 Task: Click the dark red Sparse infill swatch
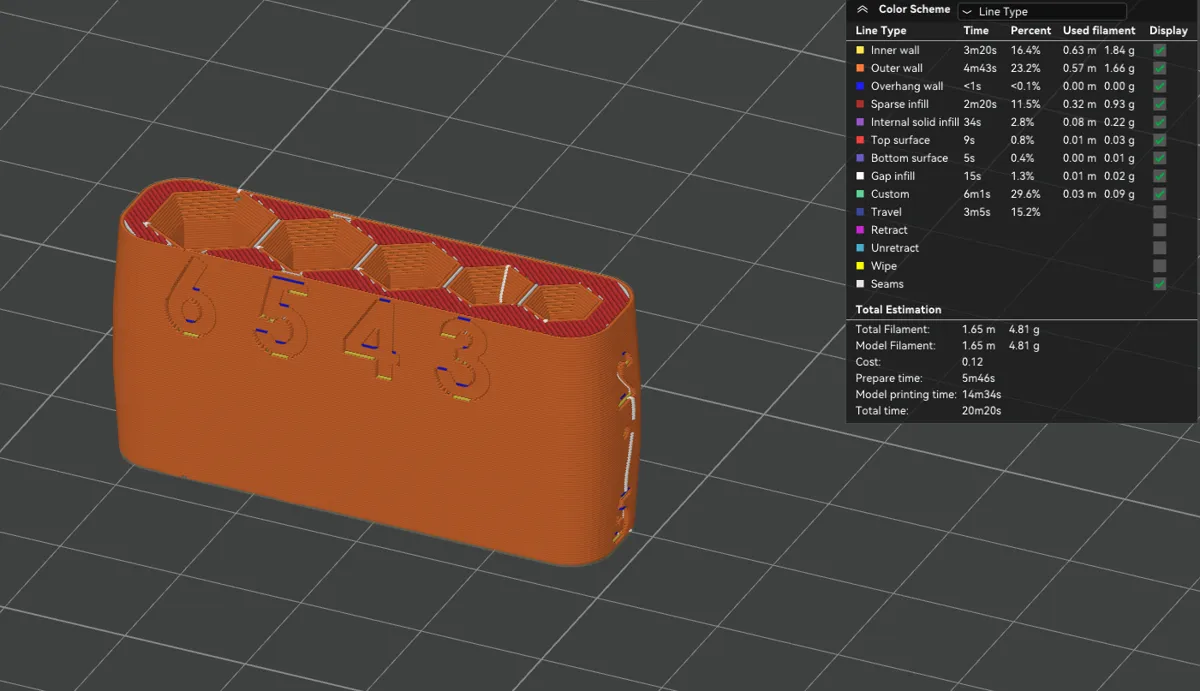(860, 104)
